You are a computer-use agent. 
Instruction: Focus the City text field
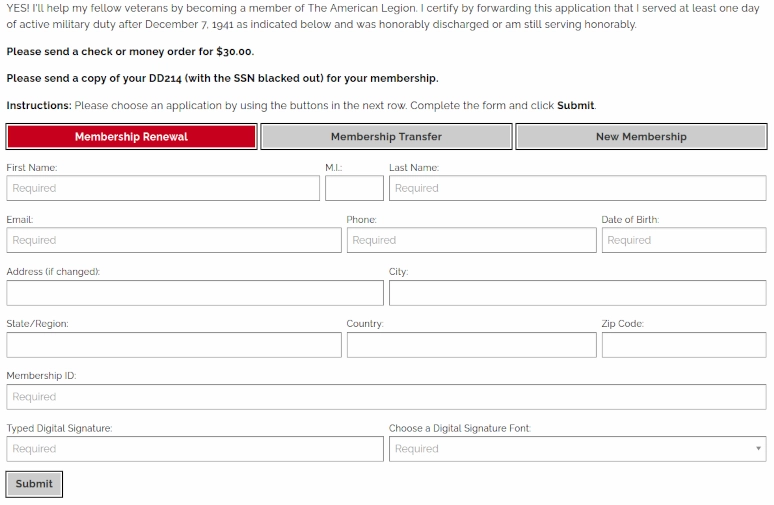pos(577,293)
